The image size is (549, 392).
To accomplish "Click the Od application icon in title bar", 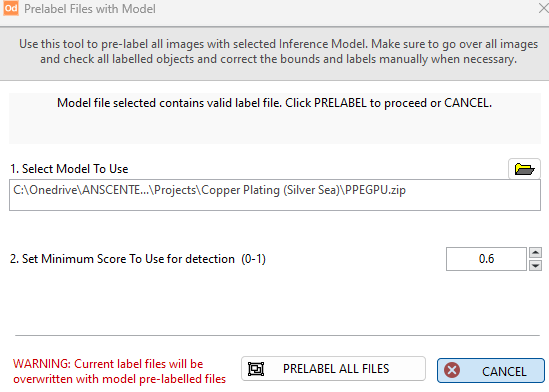I will [11, 8].
